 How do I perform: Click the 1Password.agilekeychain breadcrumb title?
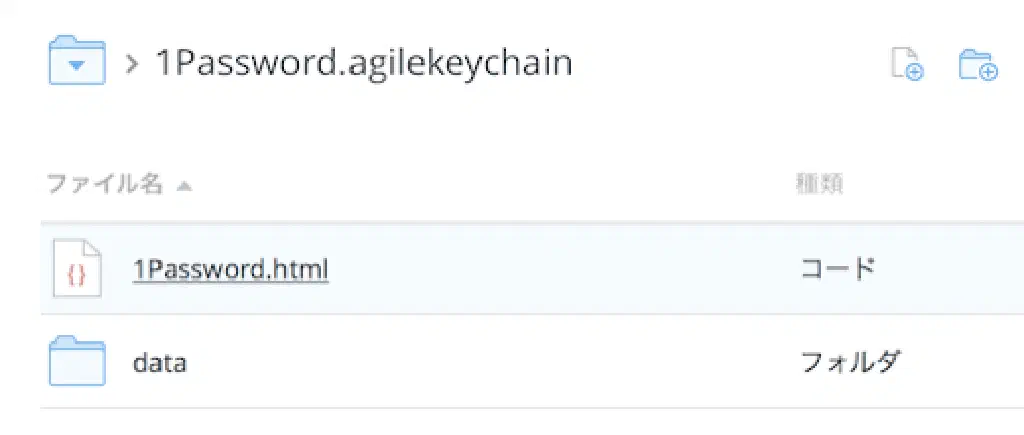362,63
